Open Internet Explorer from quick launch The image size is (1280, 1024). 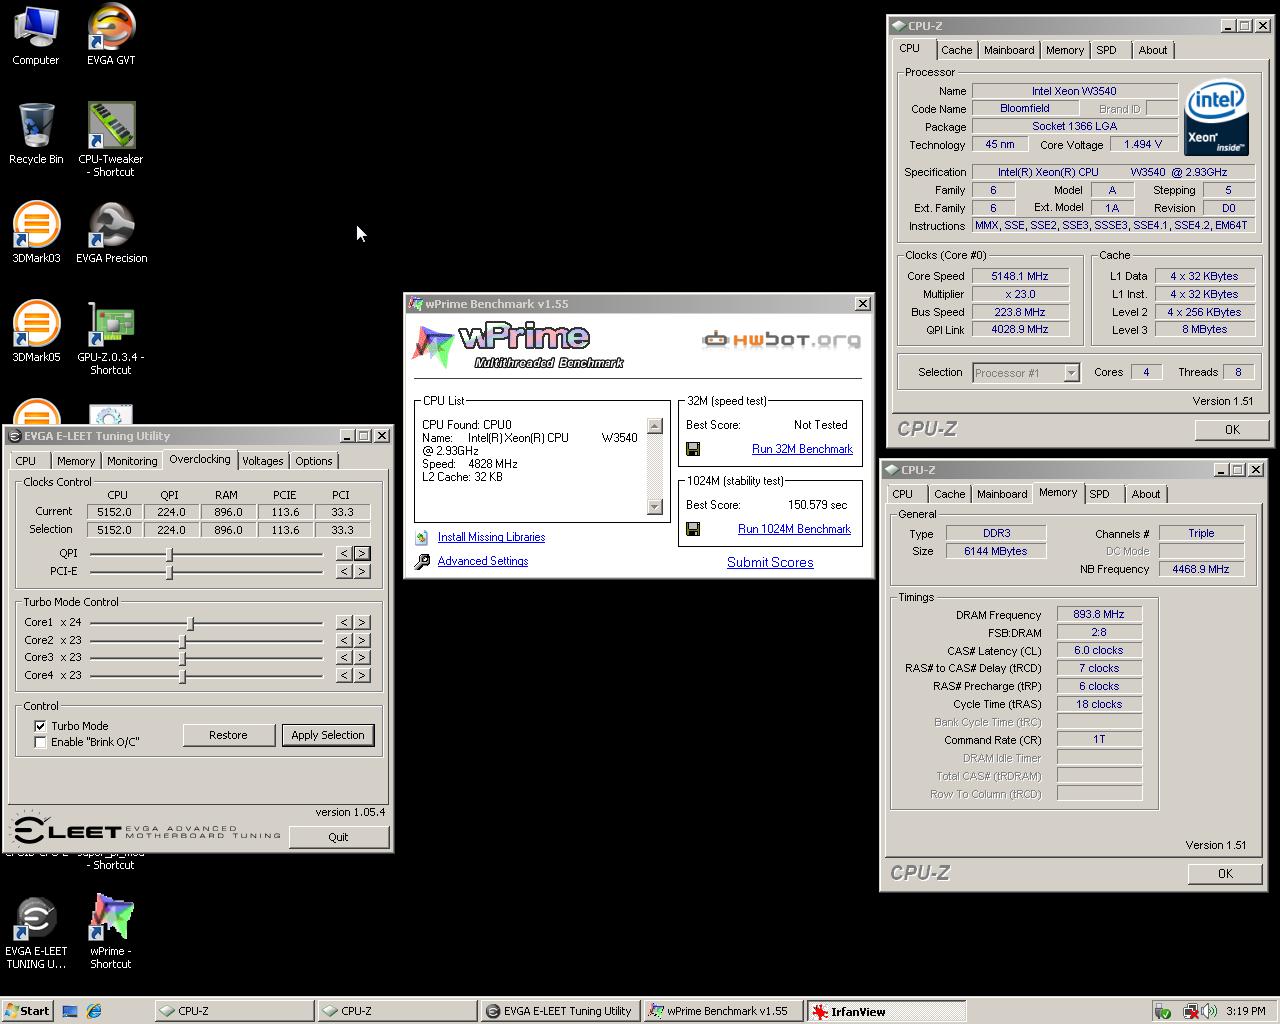pos(94,1011)
